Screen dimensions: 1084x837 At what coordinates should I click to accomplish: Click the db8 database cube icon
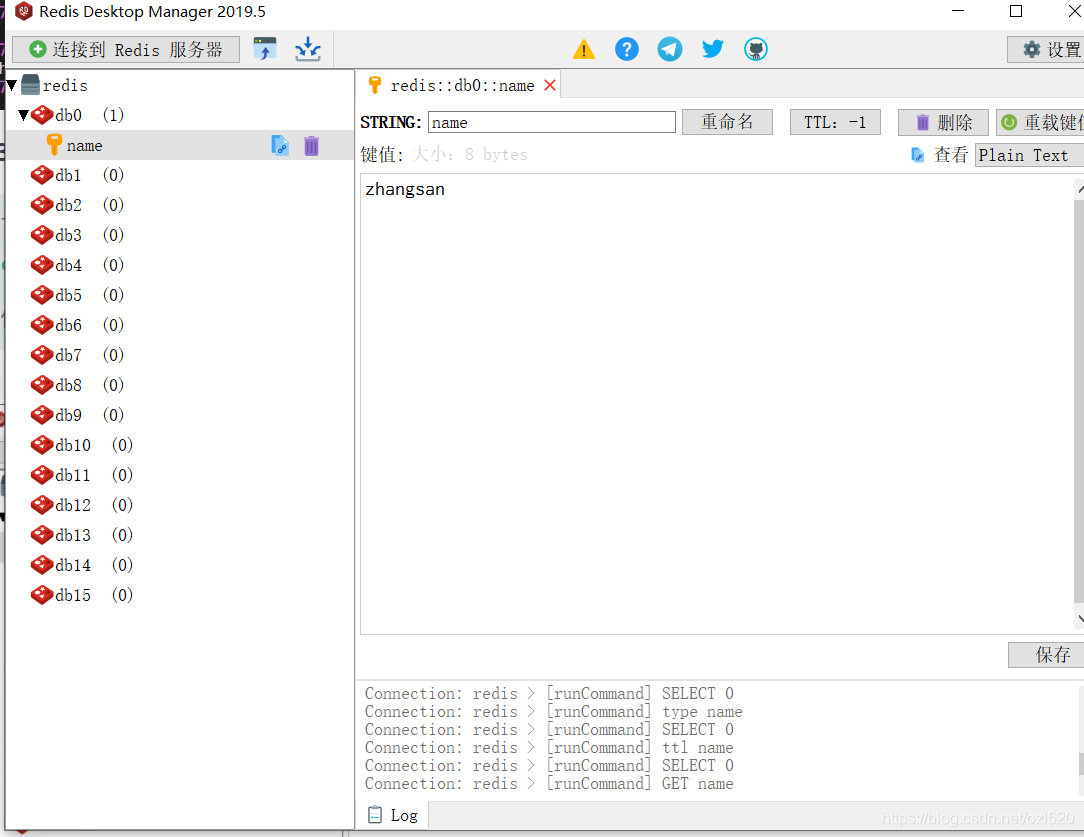pyautogui.click(x=42, y=384)
